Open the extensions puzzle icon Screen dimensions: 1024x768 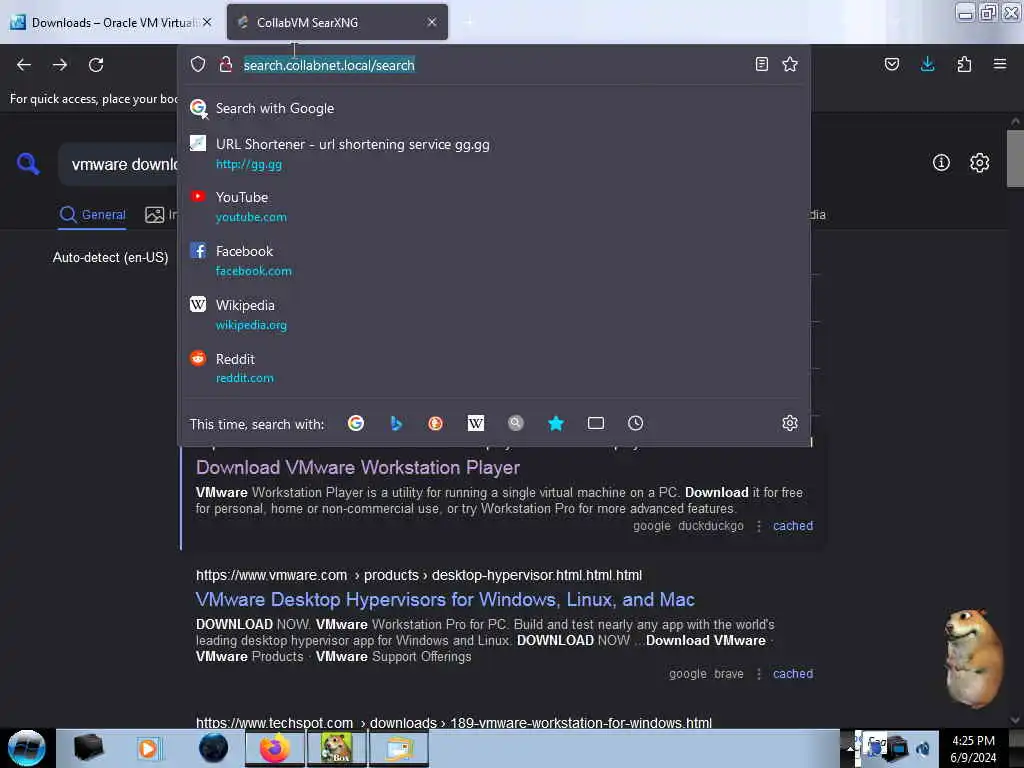tap(964, 64)
